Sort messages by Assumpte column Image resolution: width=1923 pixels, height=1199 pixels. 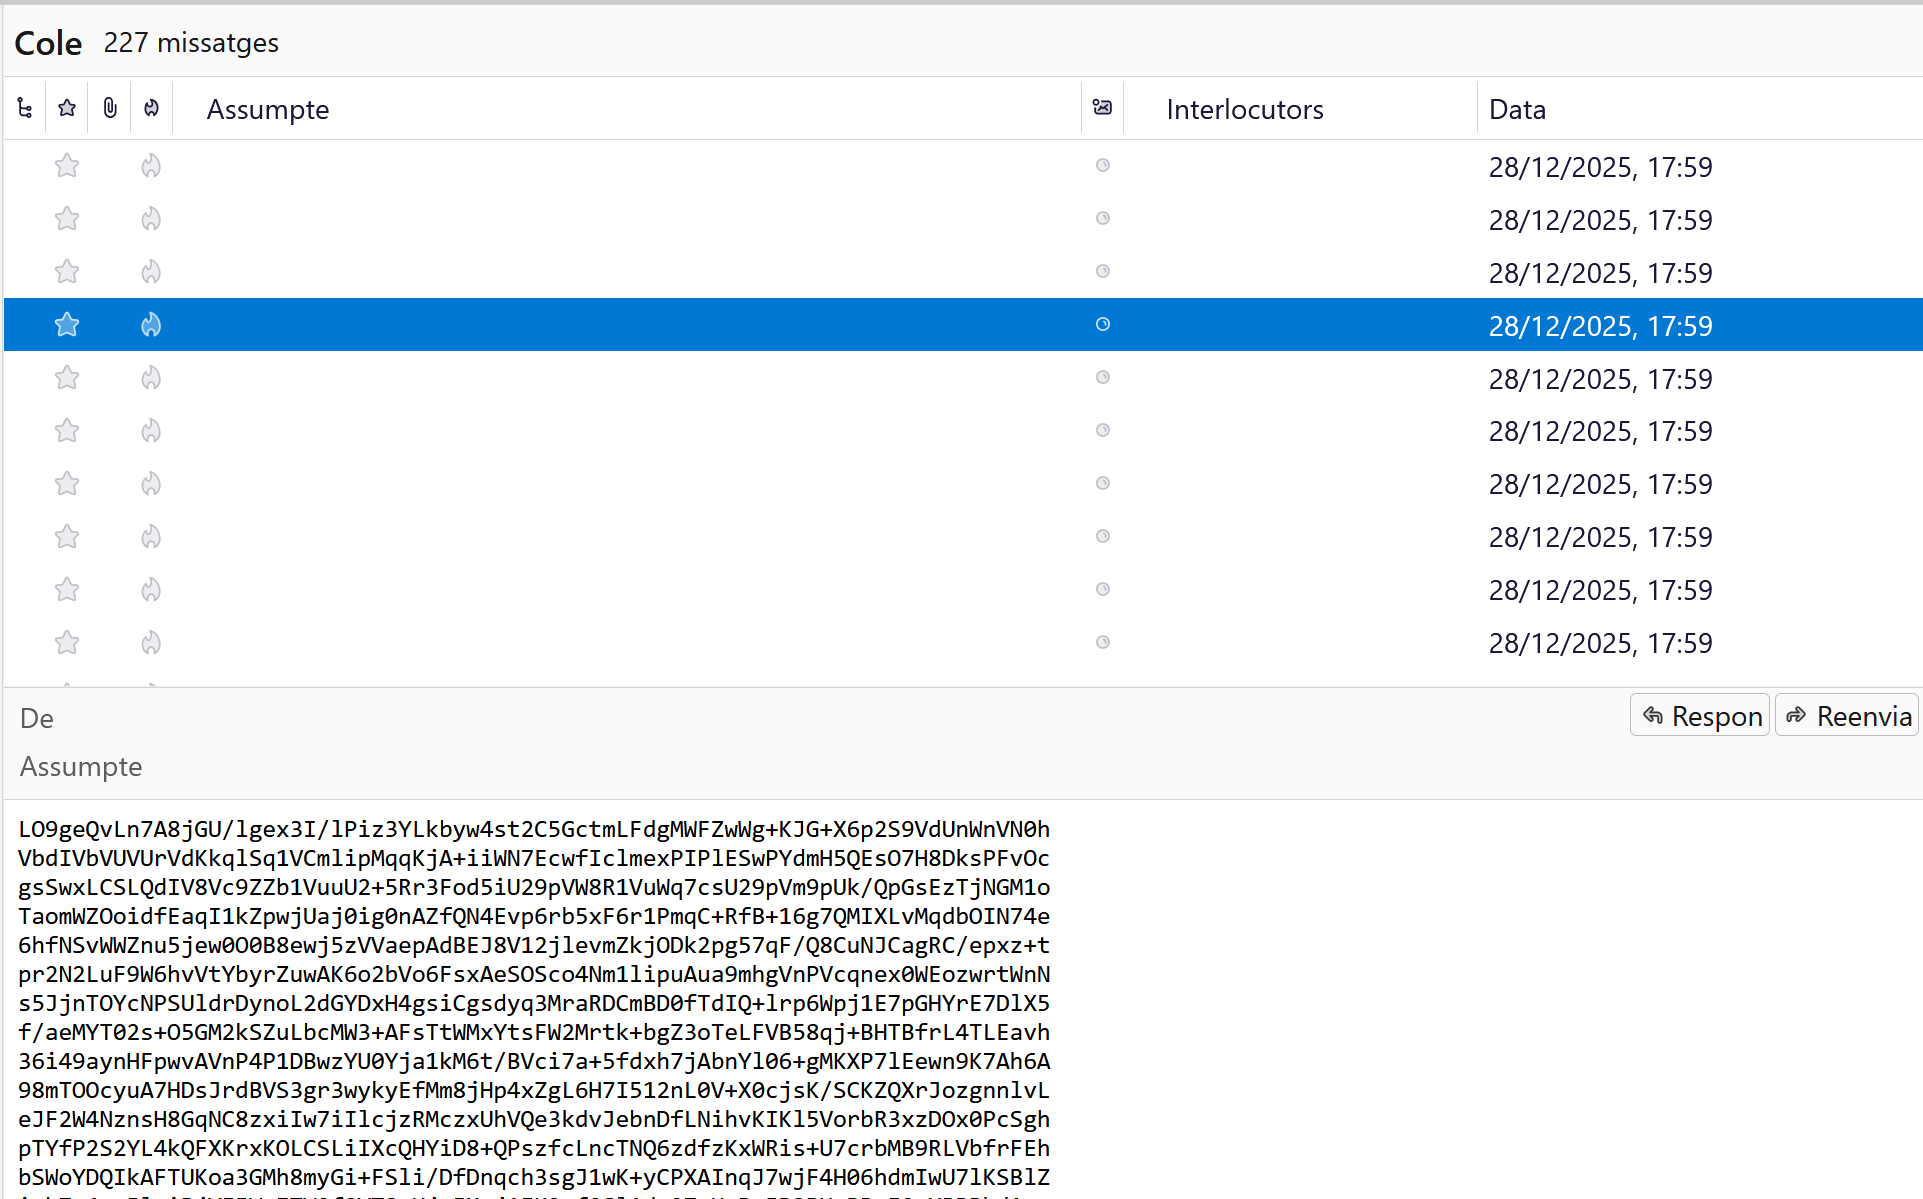coord(267,109)
